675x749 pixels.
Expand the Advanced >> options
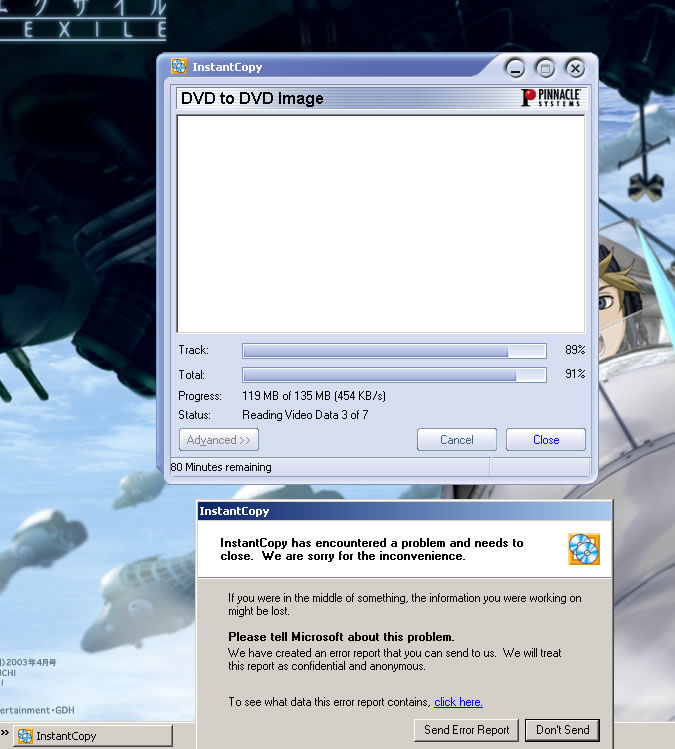click(x=219, y=439)
